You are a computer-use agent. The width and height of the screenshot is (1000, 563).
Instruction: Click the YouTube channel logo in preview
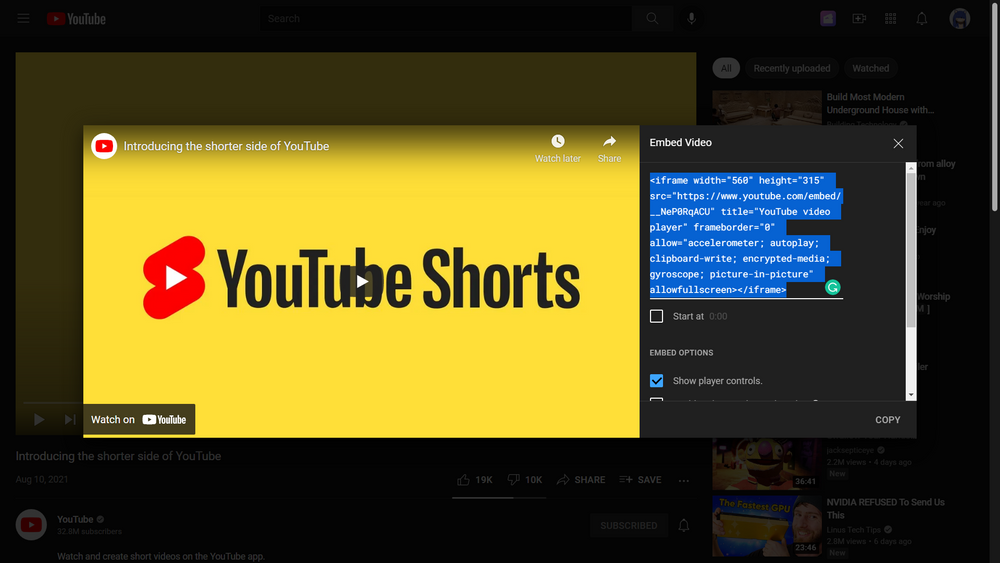104,146
